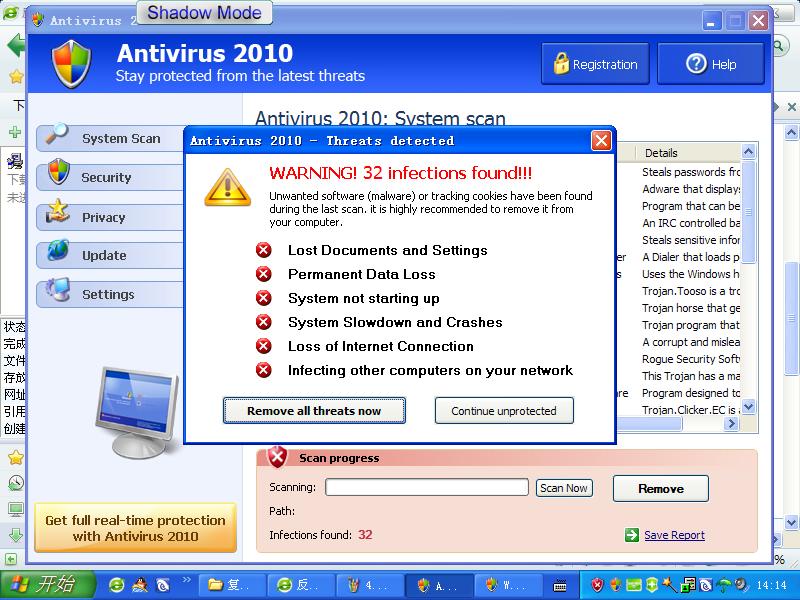Open the Windows Start button

click(x=47, y=585)
